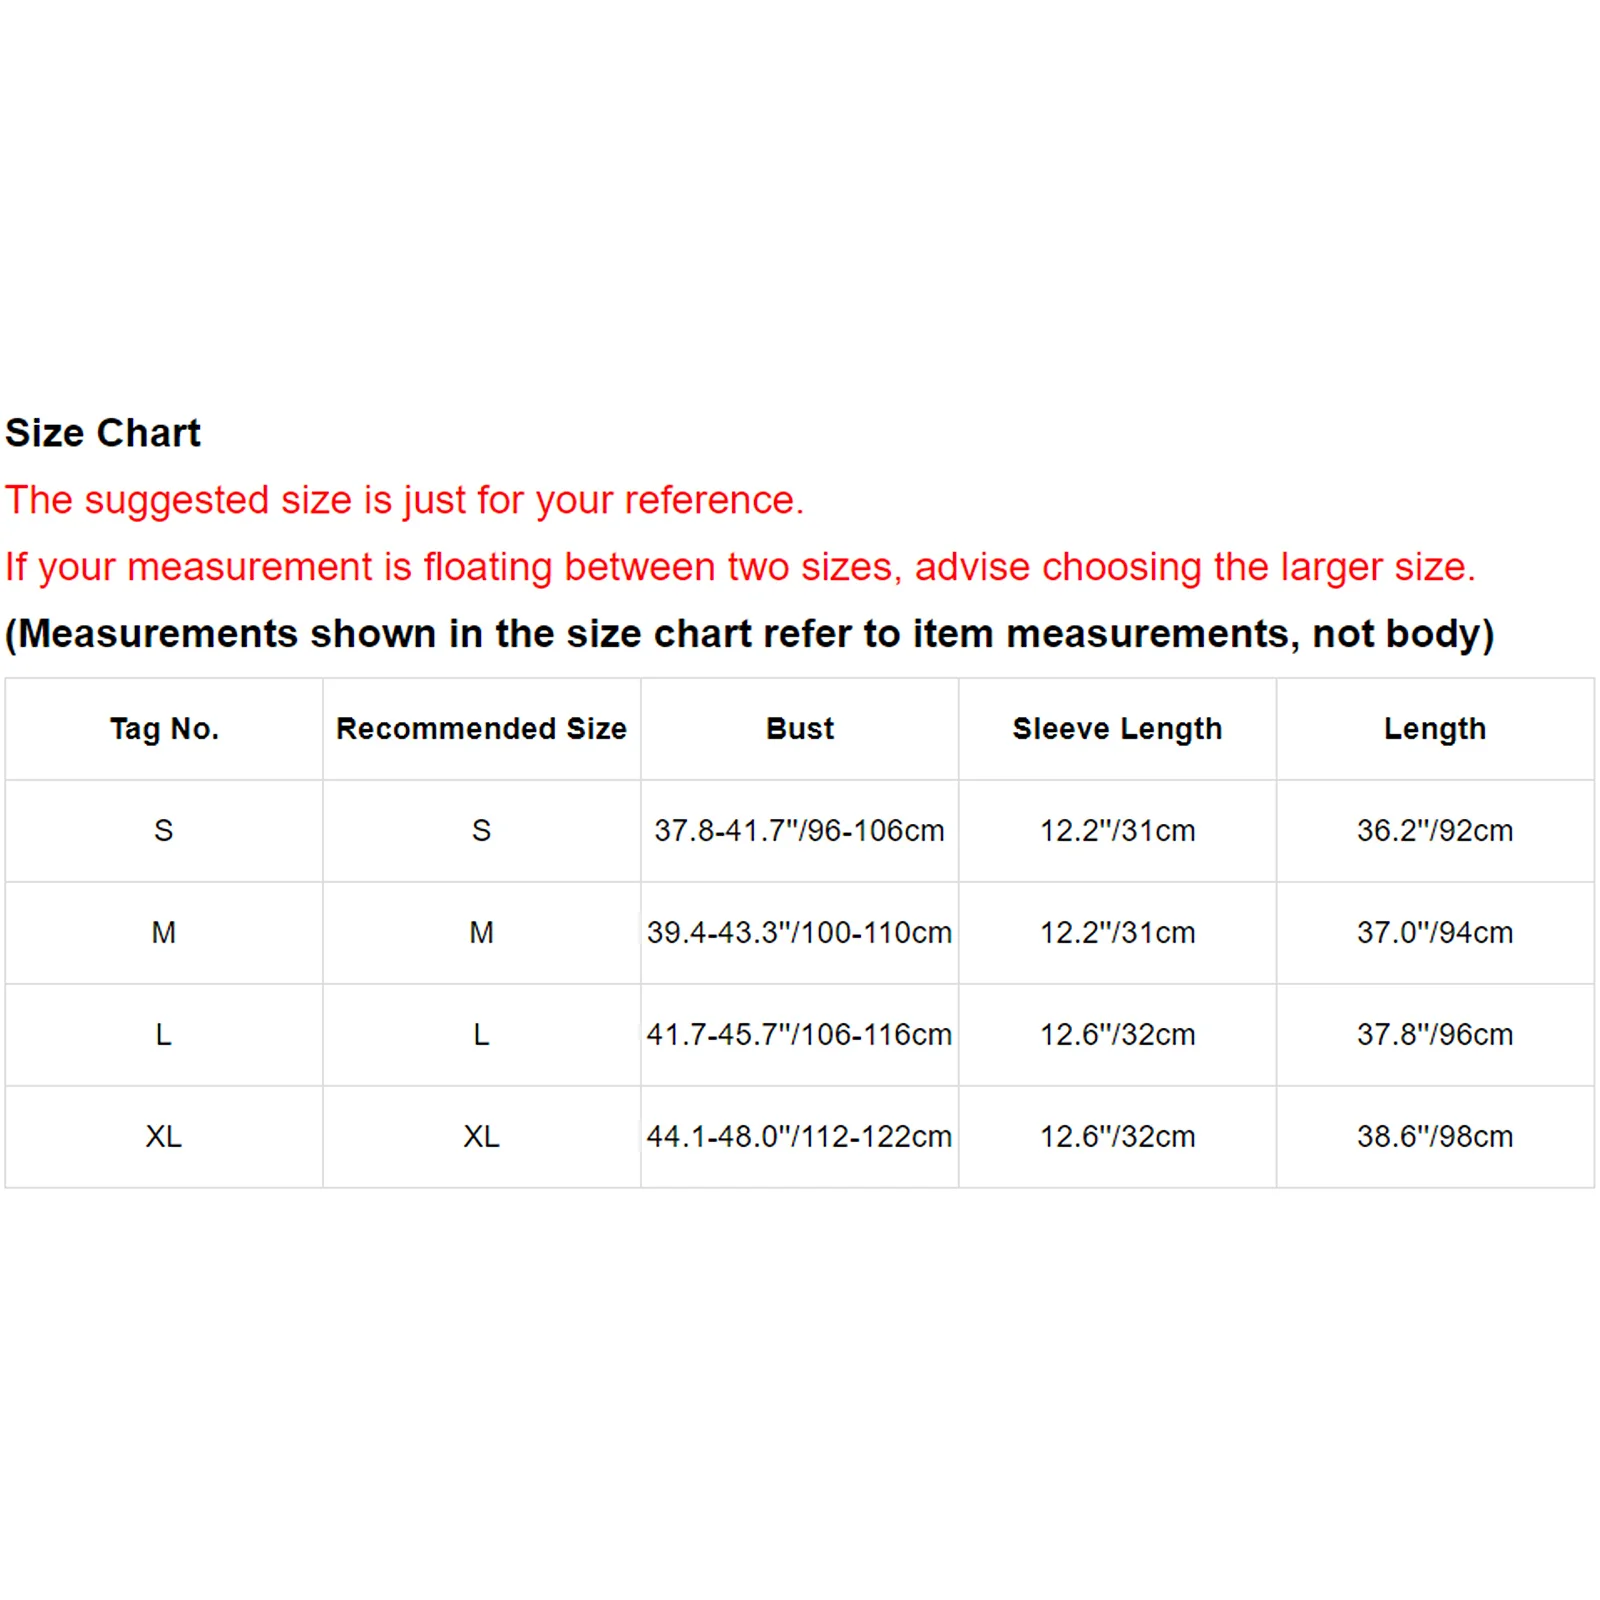Click the bold item measurements note in parentheses

pos(749,634)
